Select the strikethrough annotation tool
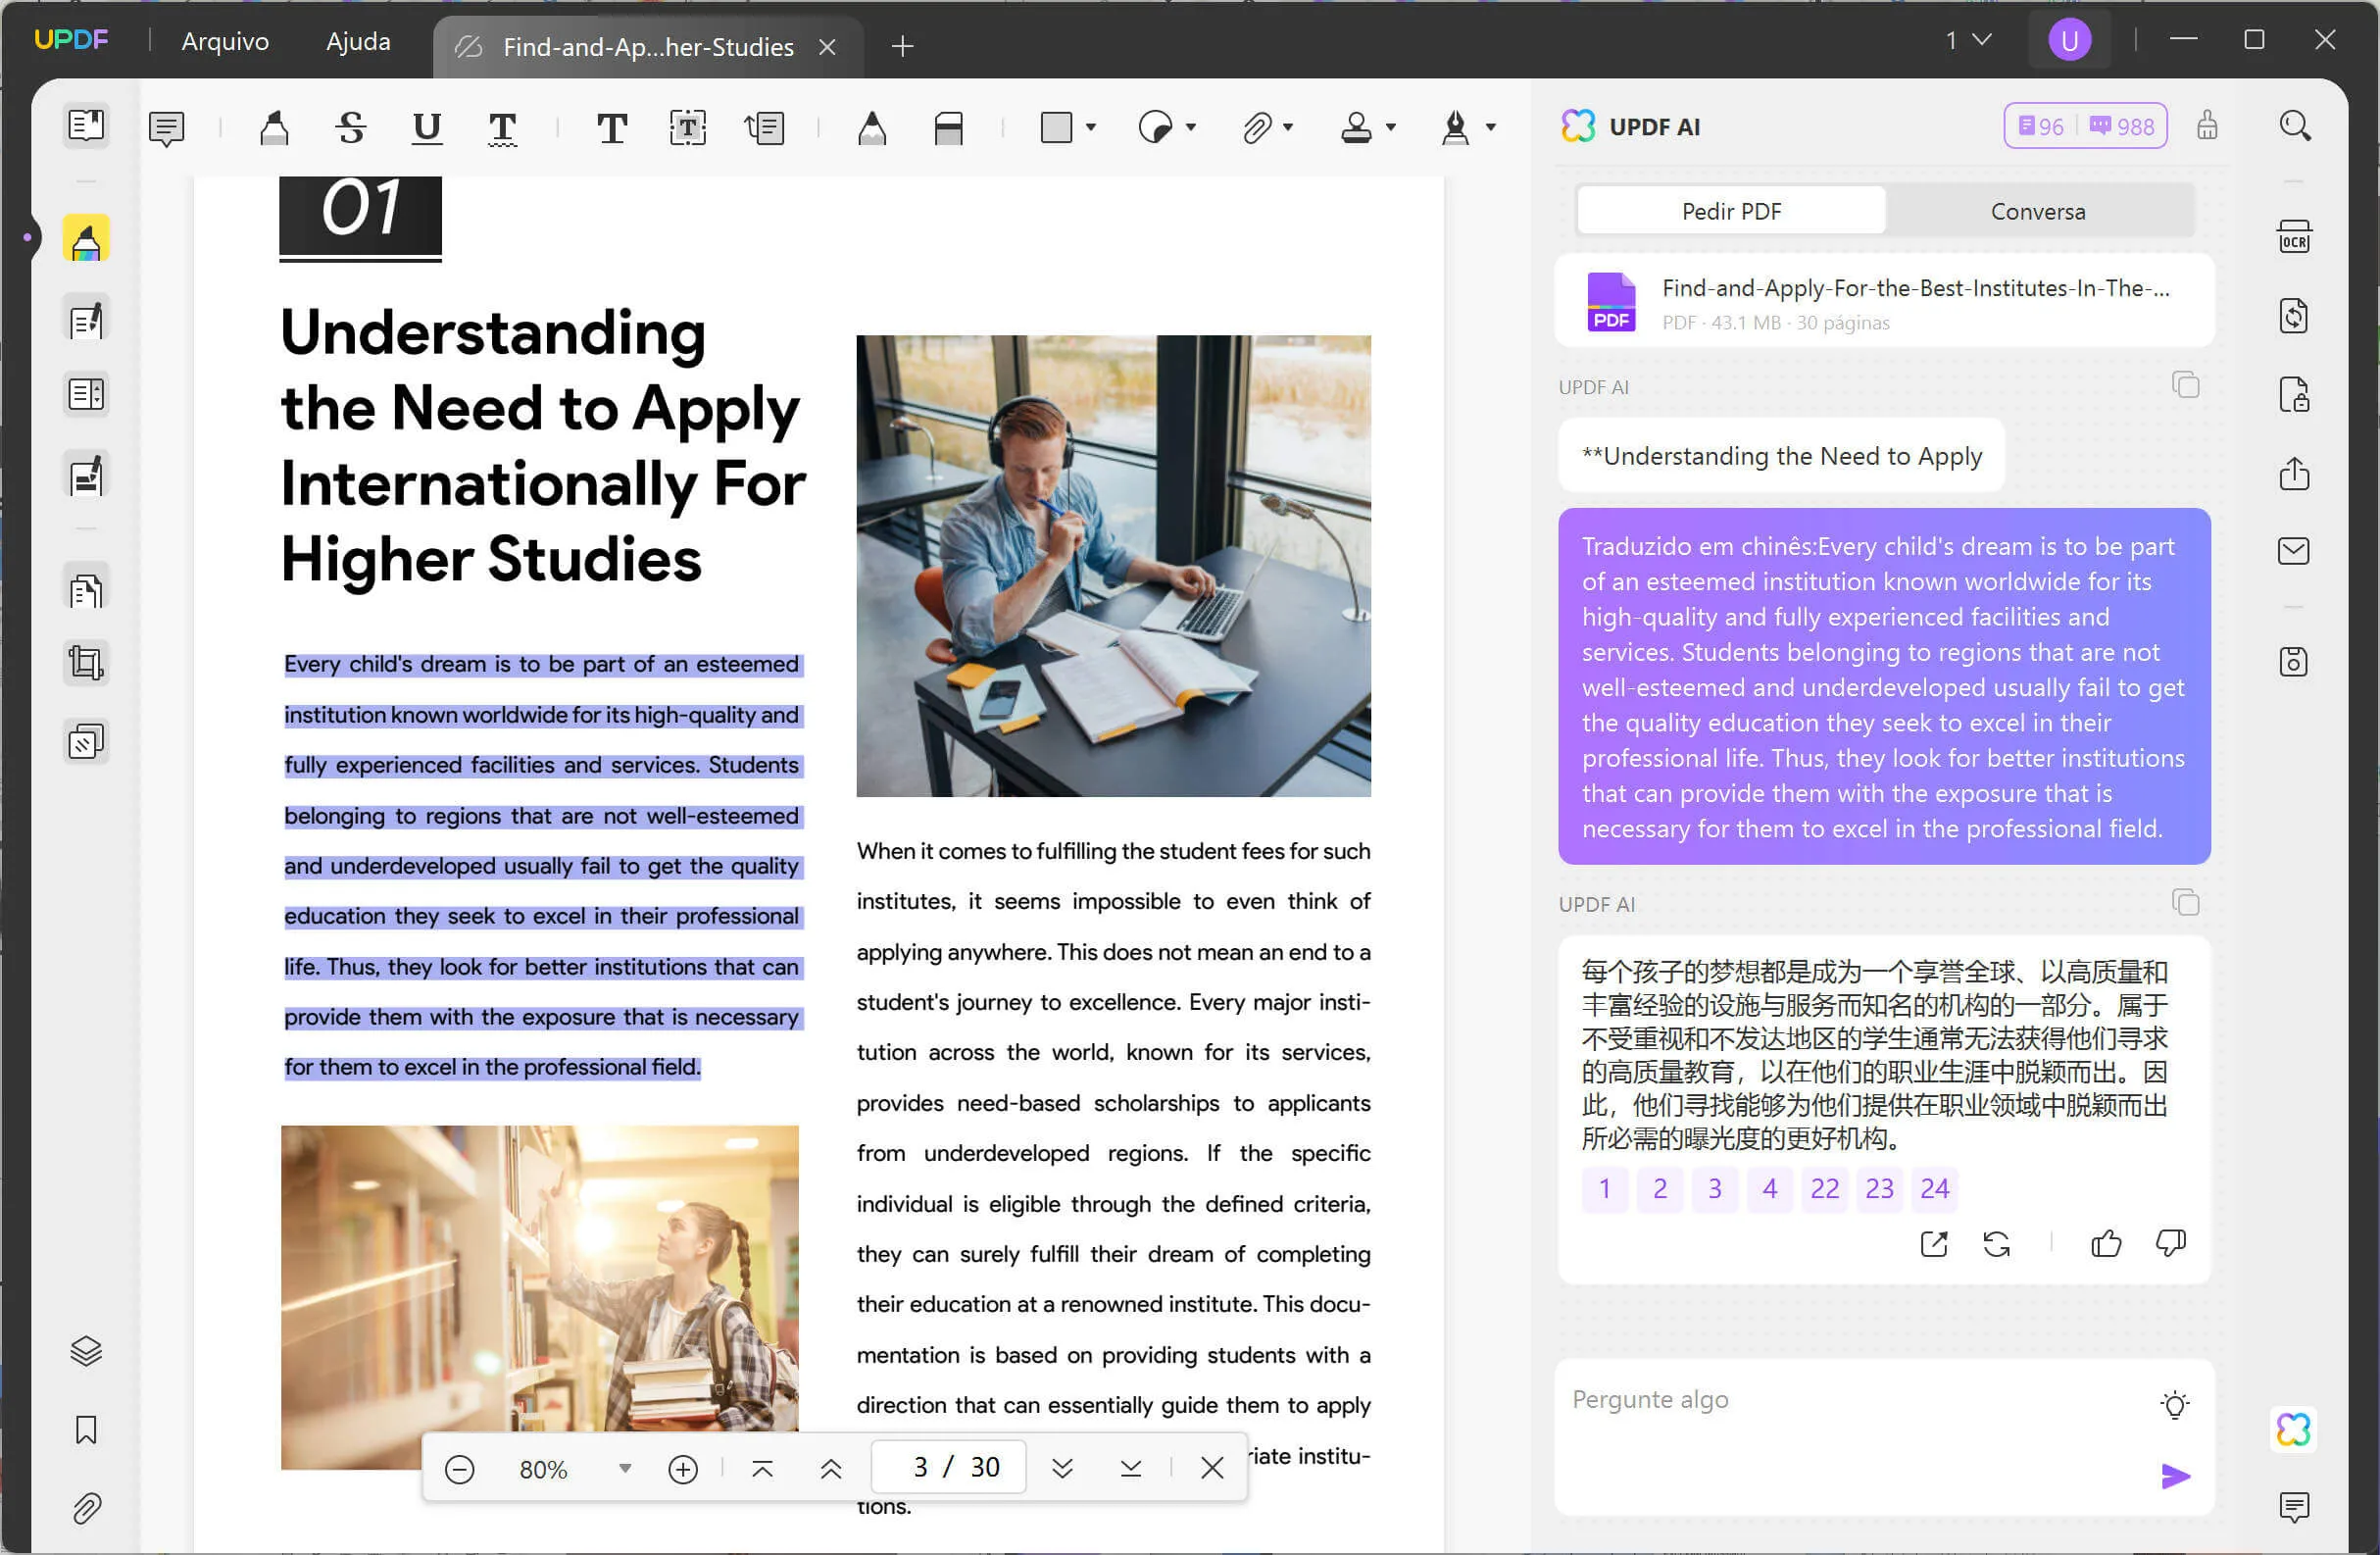 tap(350, 127)
